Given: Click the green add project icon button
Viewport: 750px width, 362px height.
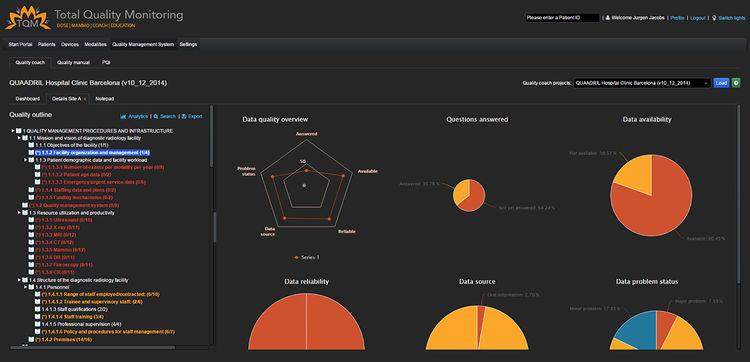Looking at the screenshot, I should [x=736, y=83].
